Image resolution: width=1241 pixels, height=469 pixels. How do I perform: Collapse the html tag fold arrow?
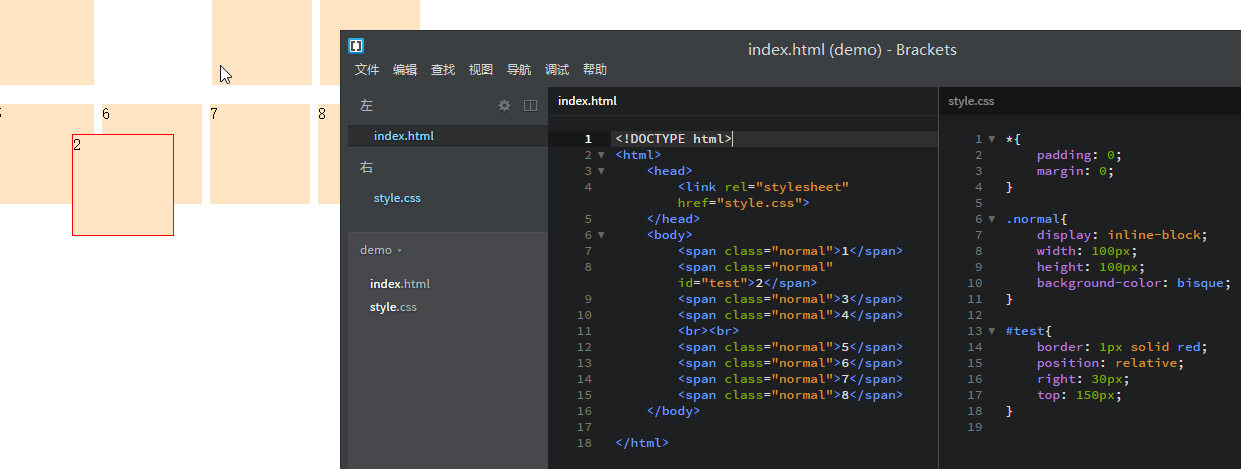[601, 155]
